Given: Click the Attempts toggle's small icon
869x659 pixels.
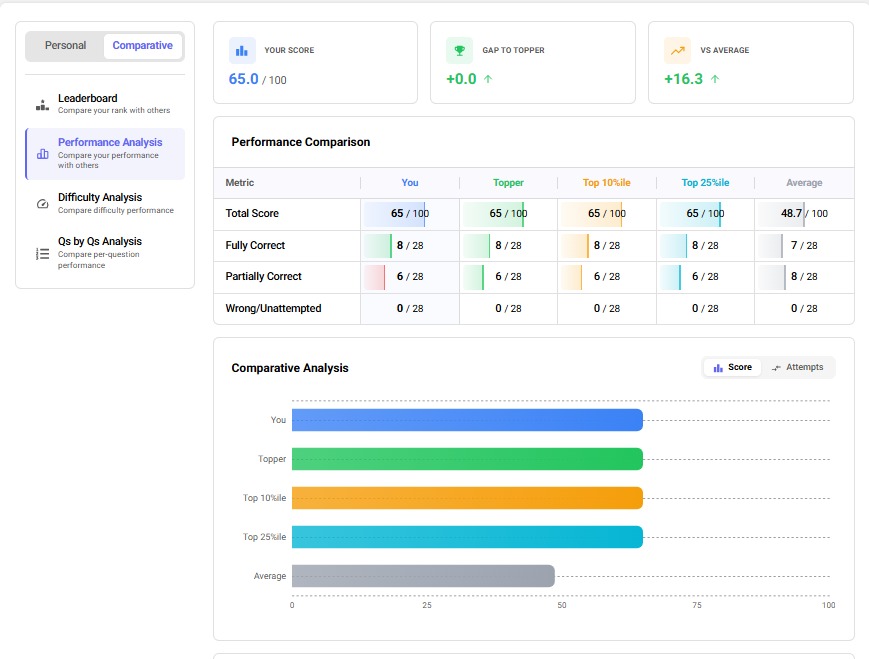Looking at the screenshot, I should coord(776,367).
